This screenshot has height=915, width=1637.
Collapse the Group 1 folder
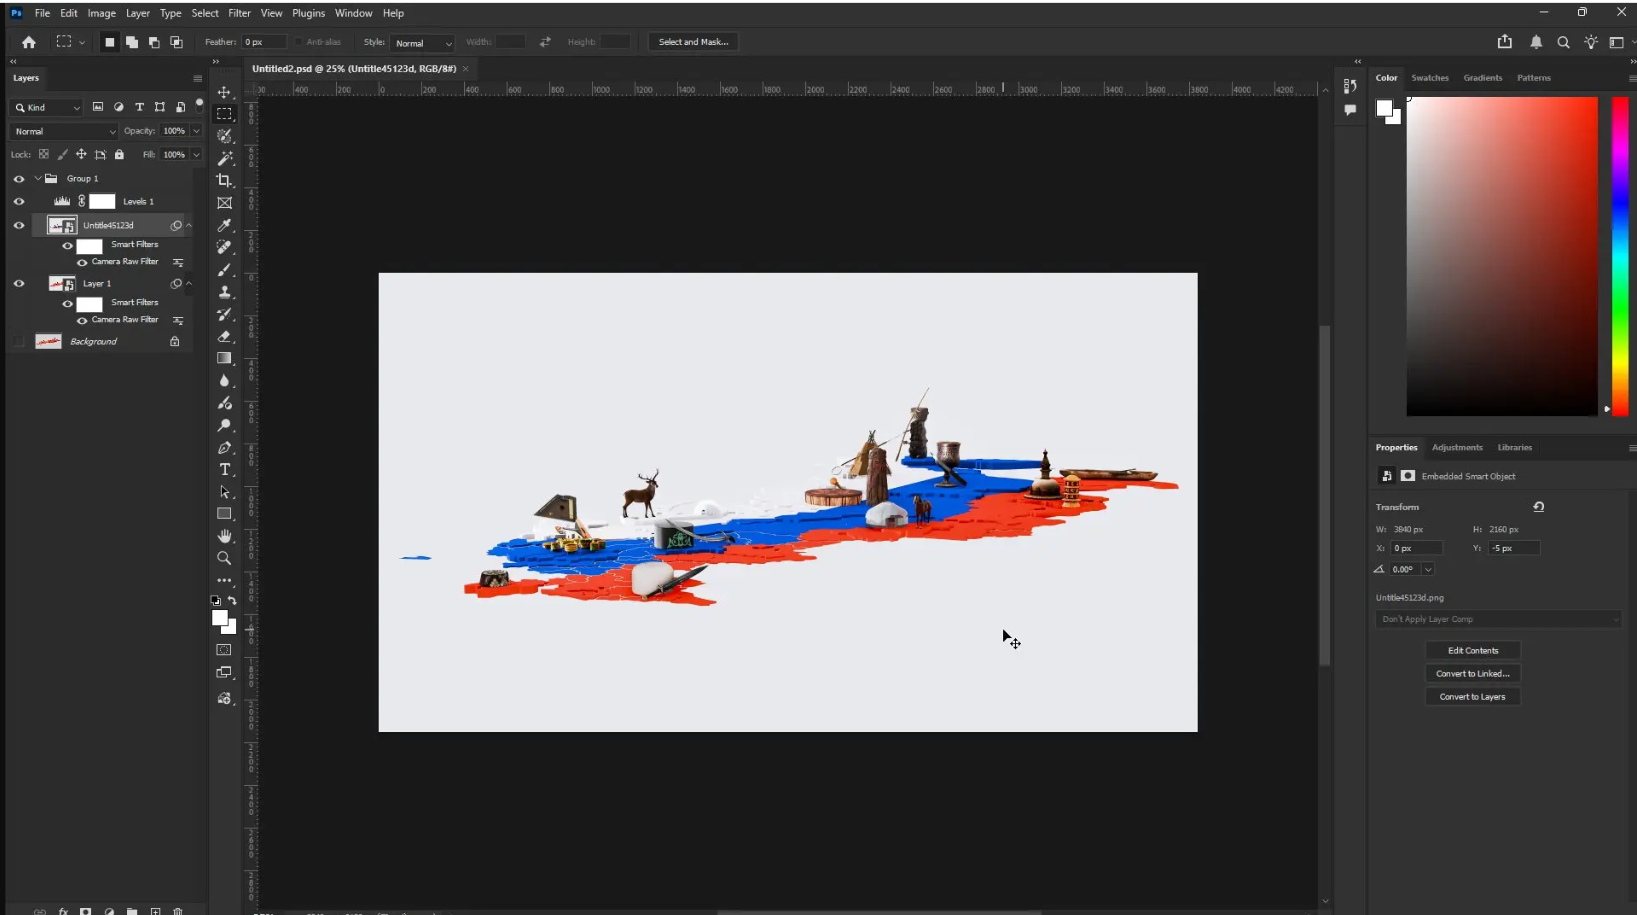38,179
